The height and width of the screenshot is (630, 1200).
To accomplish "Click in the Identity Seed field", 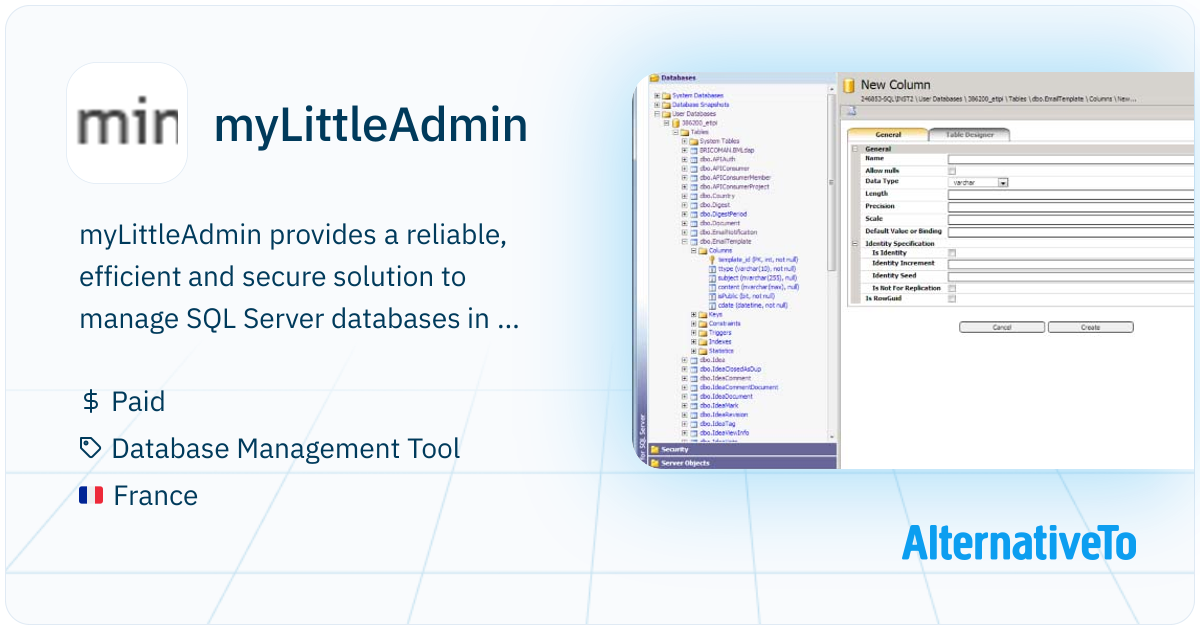I will pos(1071,276).
